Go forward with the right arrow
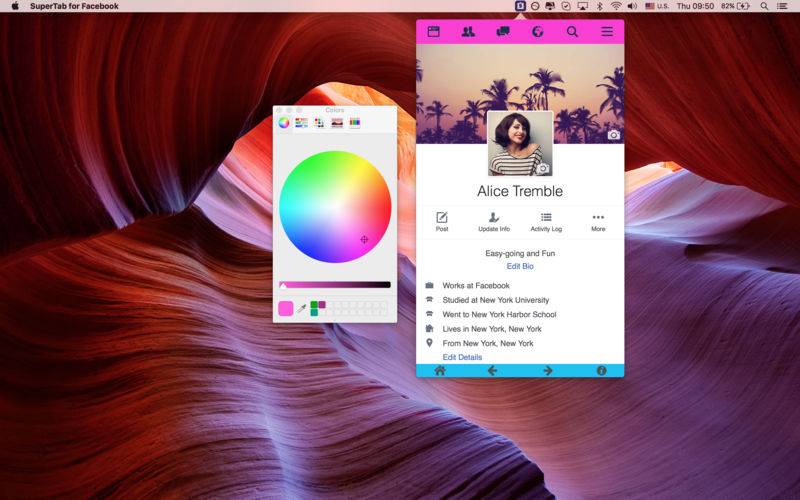 (x=548, y=370)
